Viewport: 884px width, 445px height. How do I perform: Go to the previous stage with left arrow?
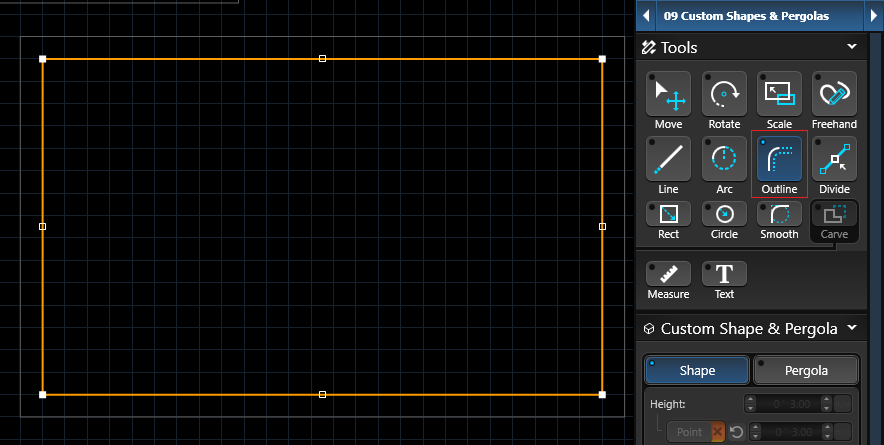(x=646, y=16)
